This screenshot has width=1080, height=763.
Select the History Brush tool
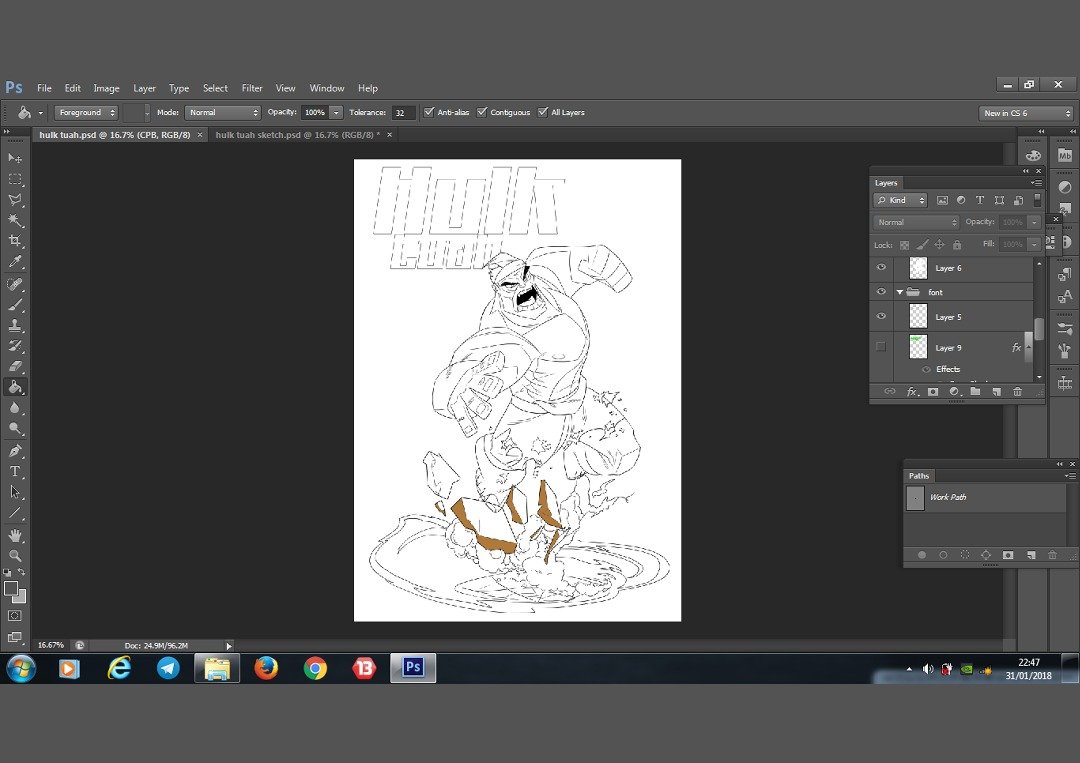14,346
